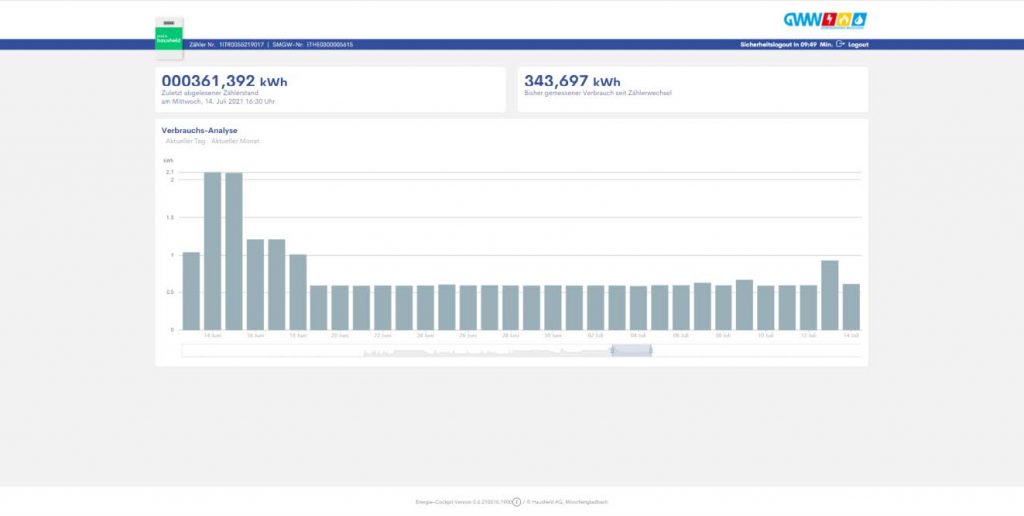Select the last bar at 14 Jul
This screenshot has height=516, width=1024.
[851, 307]
